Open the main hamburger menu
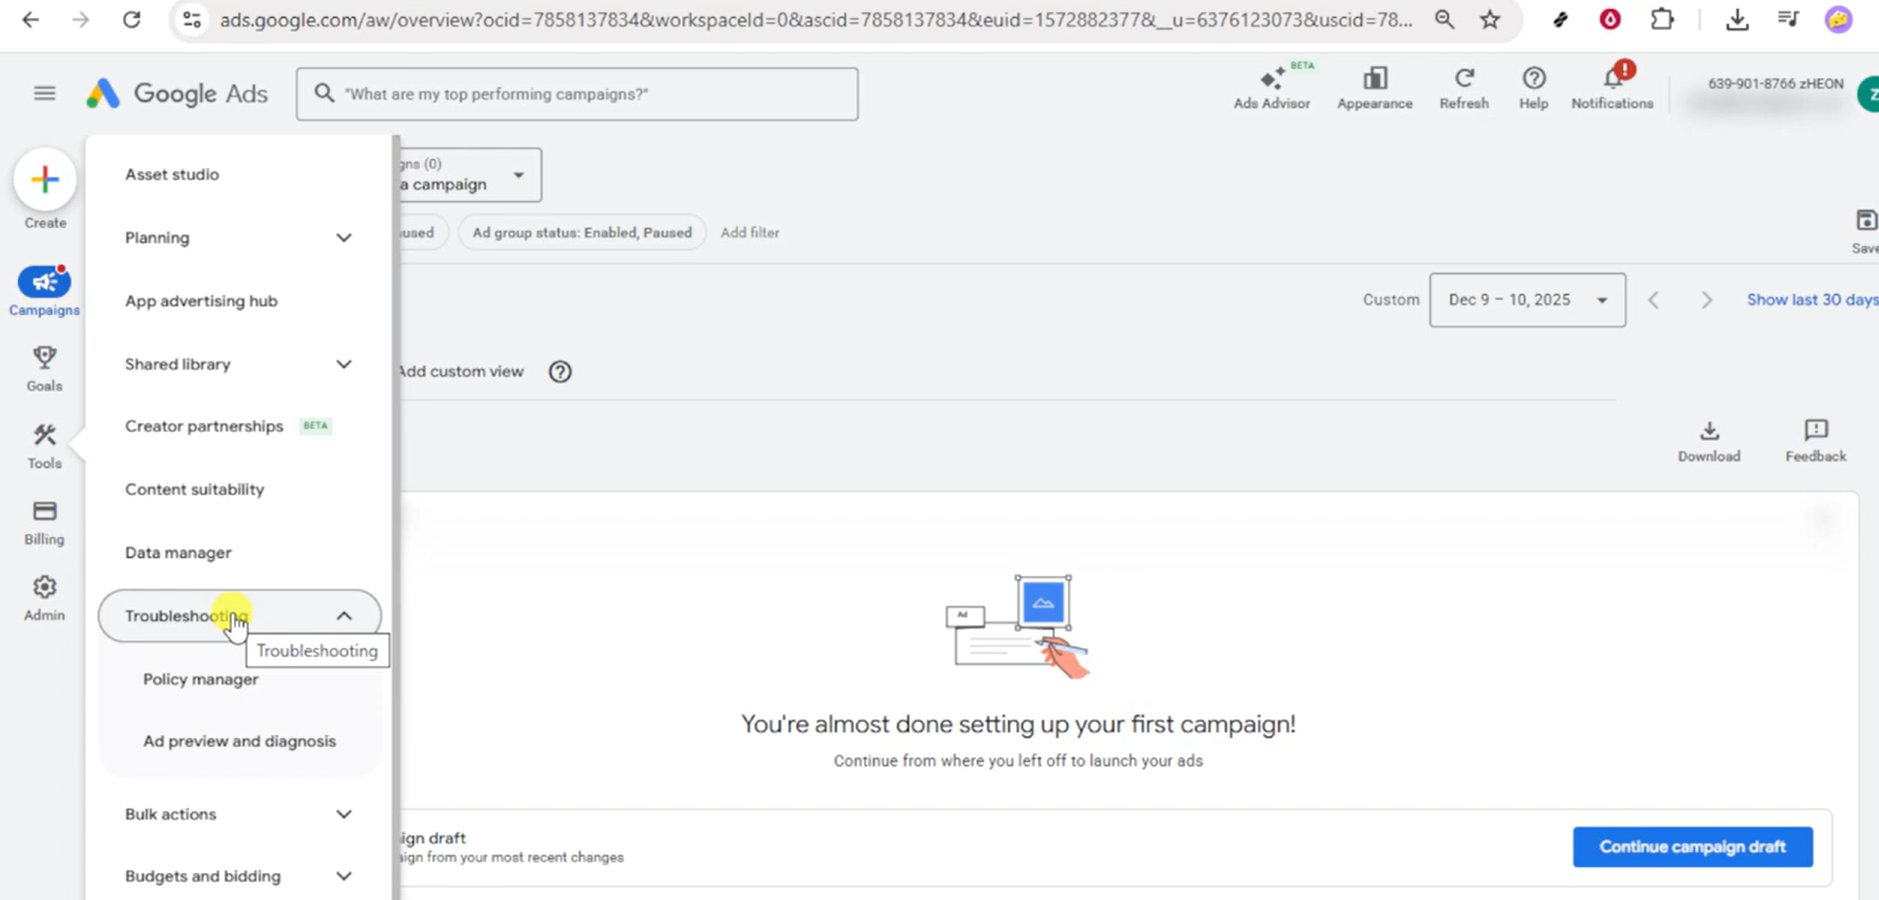 tap(44, 93)
